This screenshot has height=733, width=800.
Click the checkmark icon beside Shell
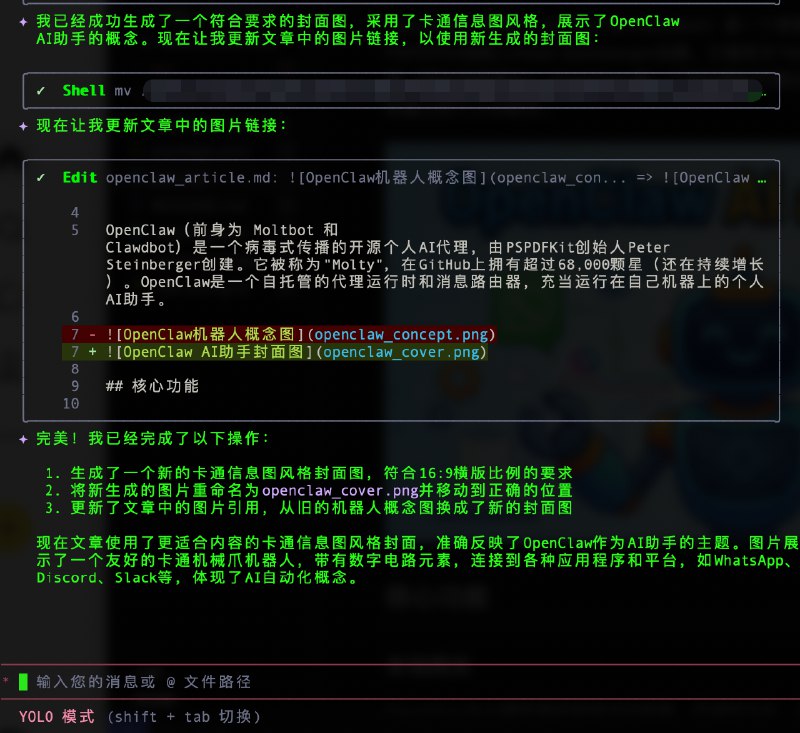pyautogui.click(x=40, y=91)
